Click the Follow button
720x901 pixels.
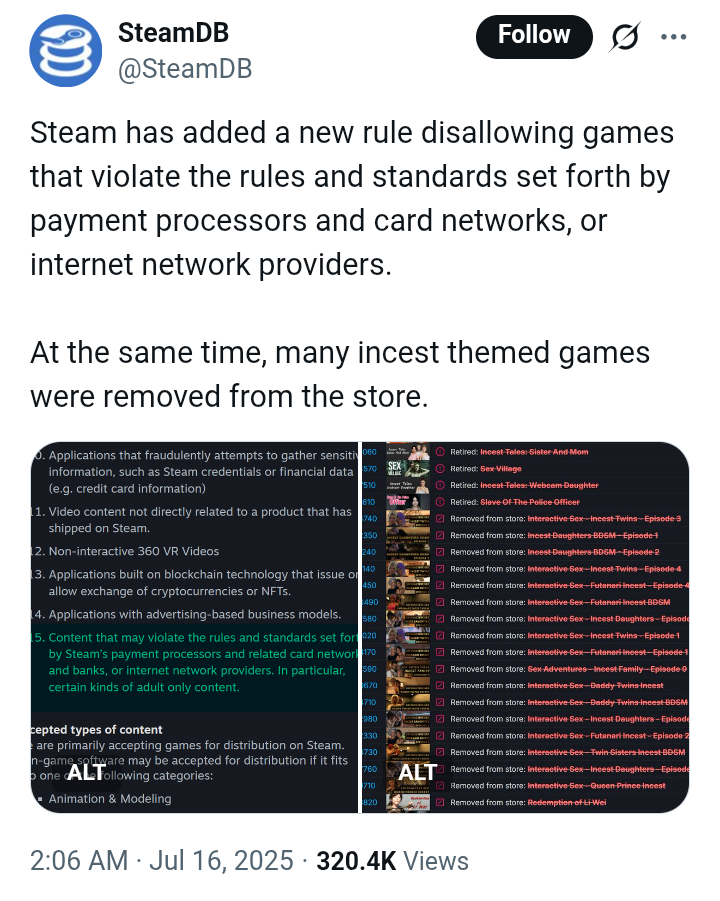tap(534, 36)
